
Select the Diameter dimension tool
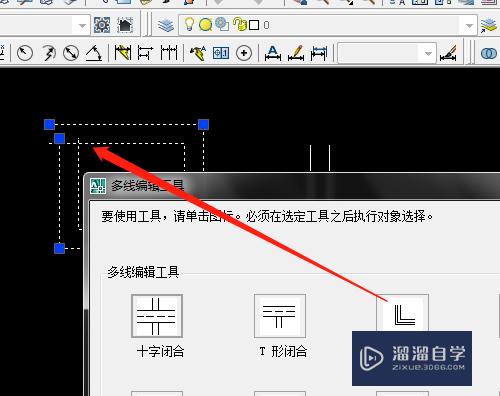click(71, 53)
